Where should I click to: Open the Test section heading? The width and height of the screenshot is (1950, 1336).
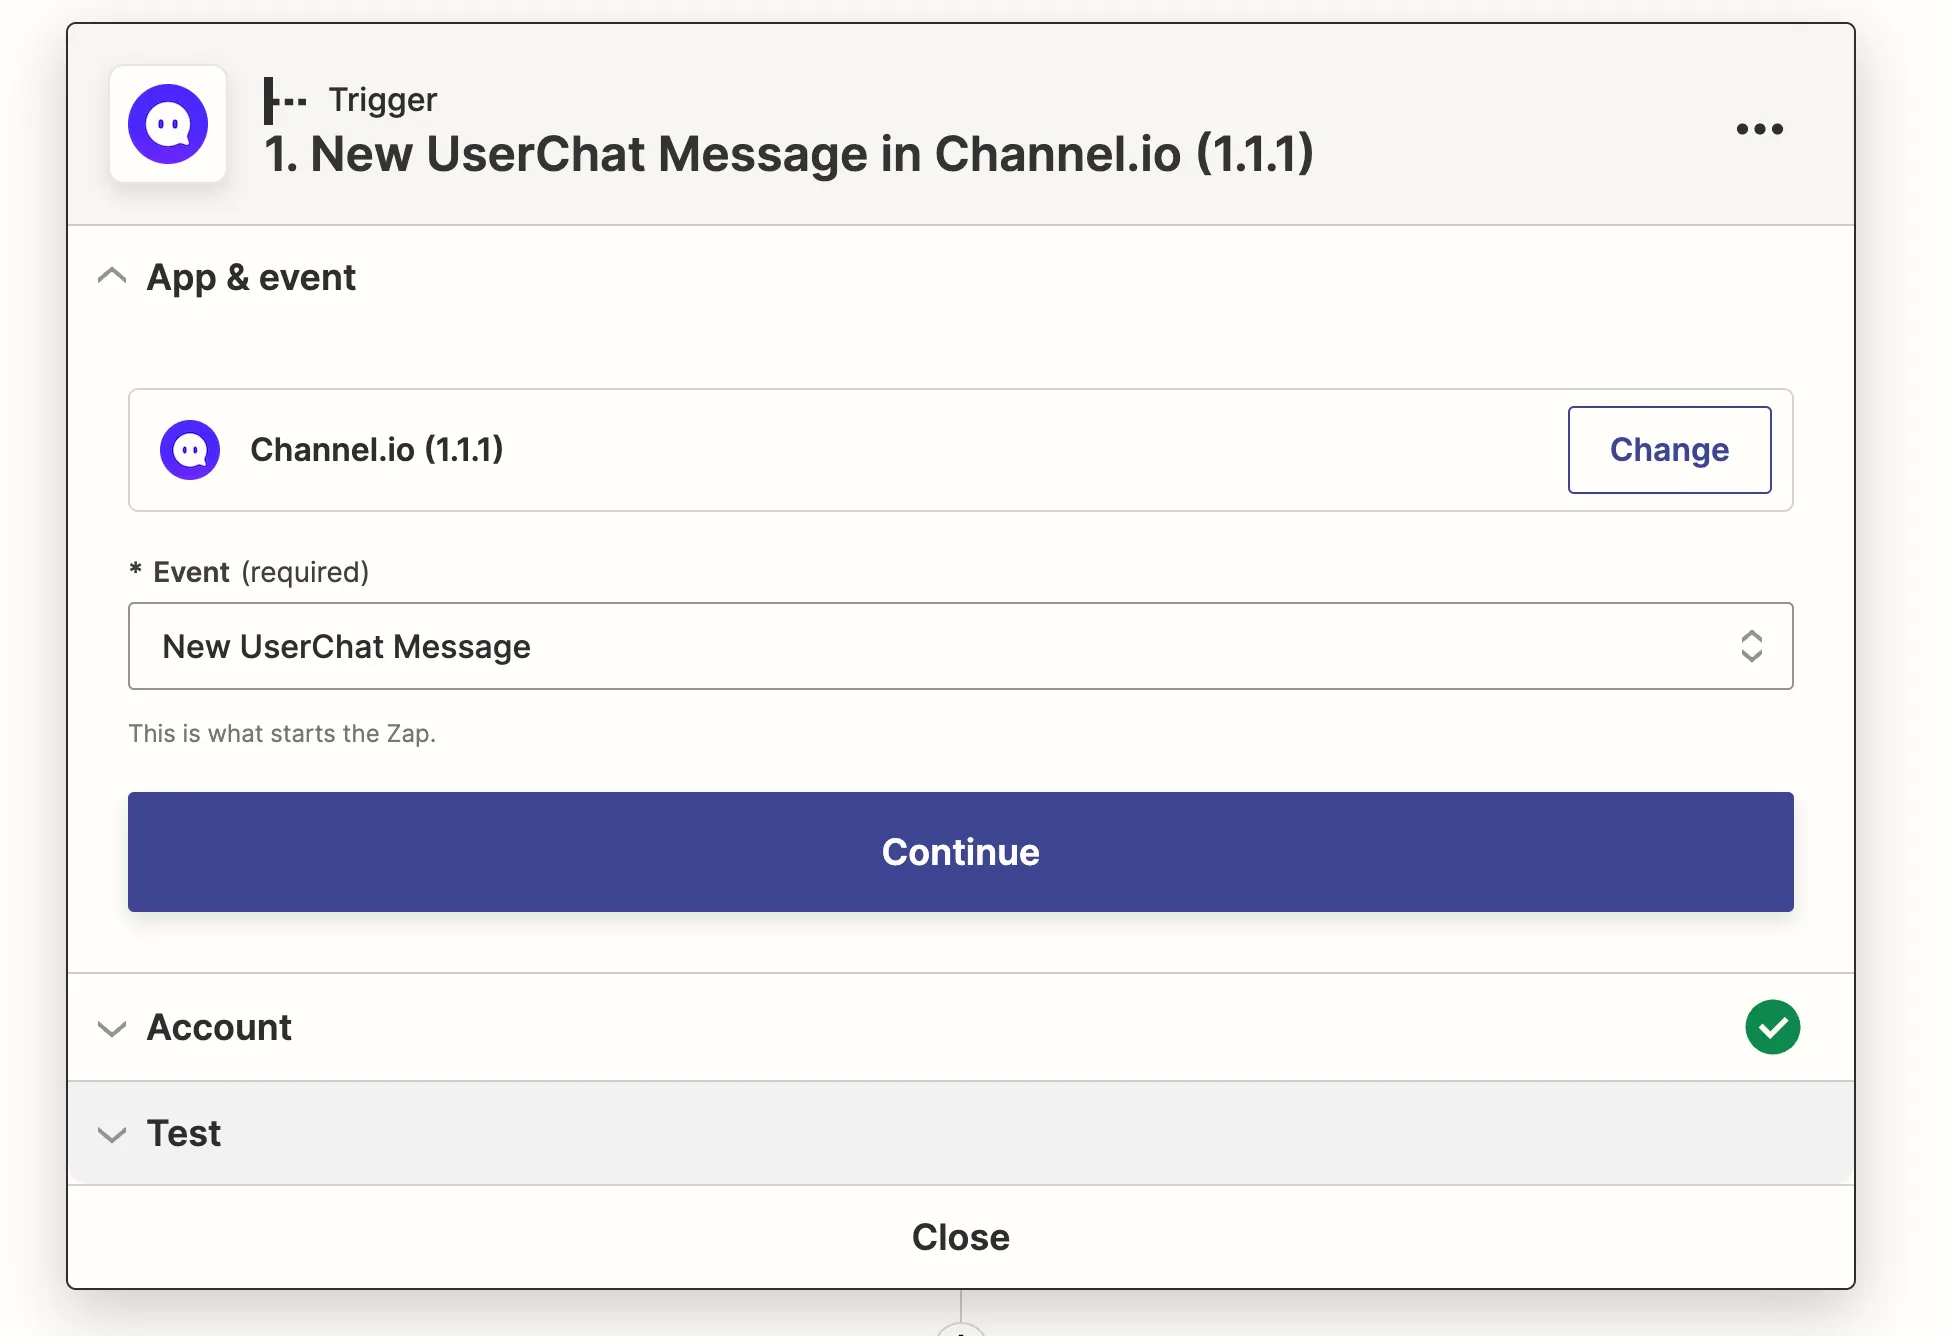(x=184, y=1134)
